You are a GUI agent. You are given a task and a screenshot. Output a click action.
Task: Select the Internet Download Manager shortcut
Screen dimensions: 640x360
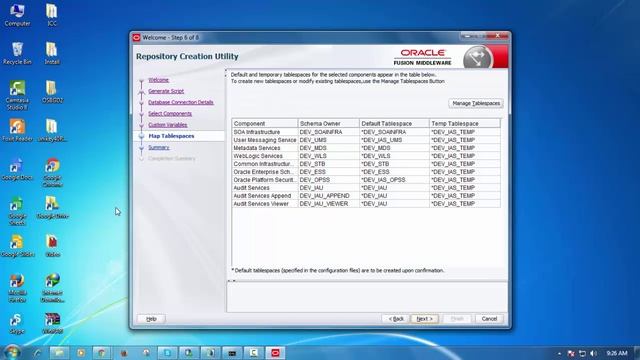tap(52, 288)
